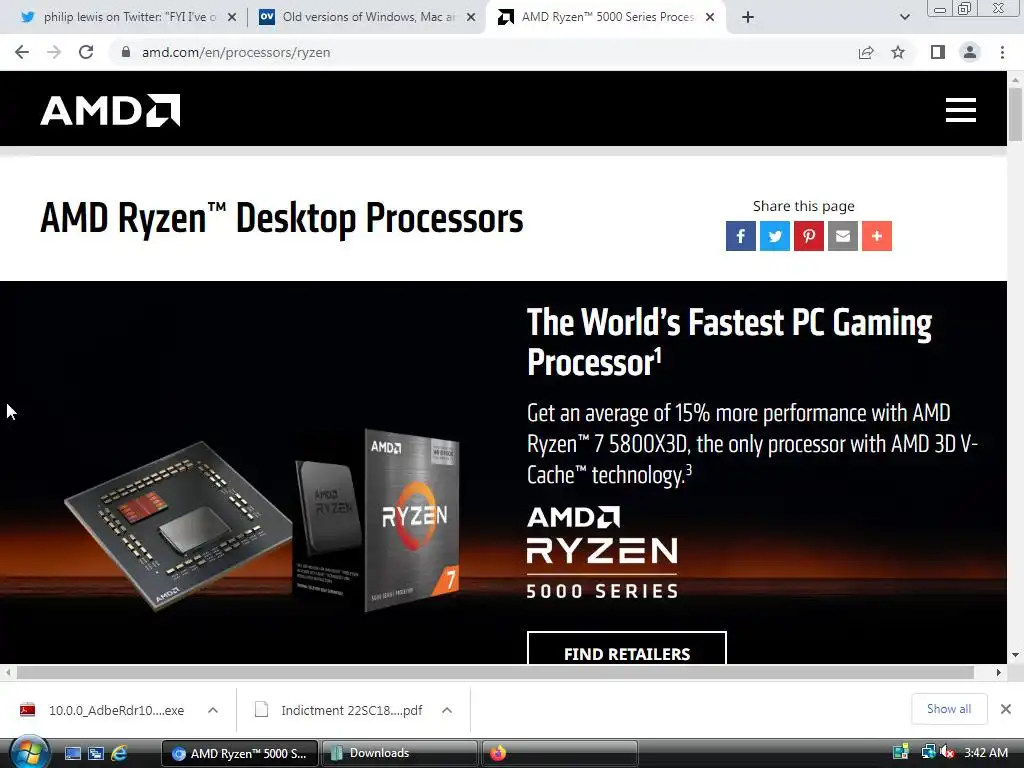Bookmark this page with star icon
This screenshot has width=1024, height=768.
(898, 52)
